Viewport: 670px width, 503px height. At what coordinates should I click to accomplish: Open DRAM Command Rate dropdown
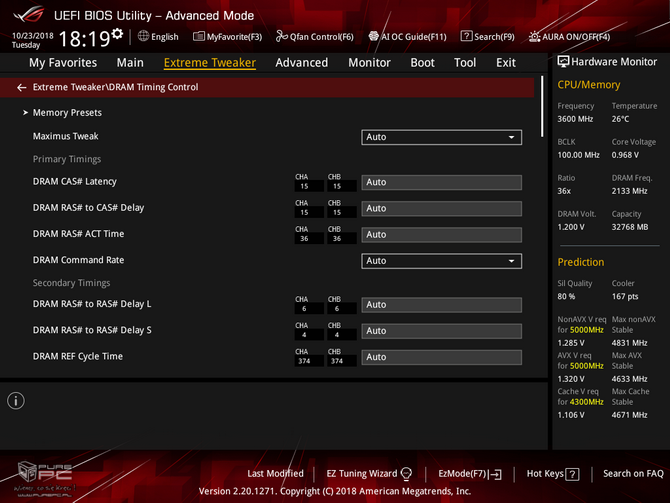(x=441, y=261)
